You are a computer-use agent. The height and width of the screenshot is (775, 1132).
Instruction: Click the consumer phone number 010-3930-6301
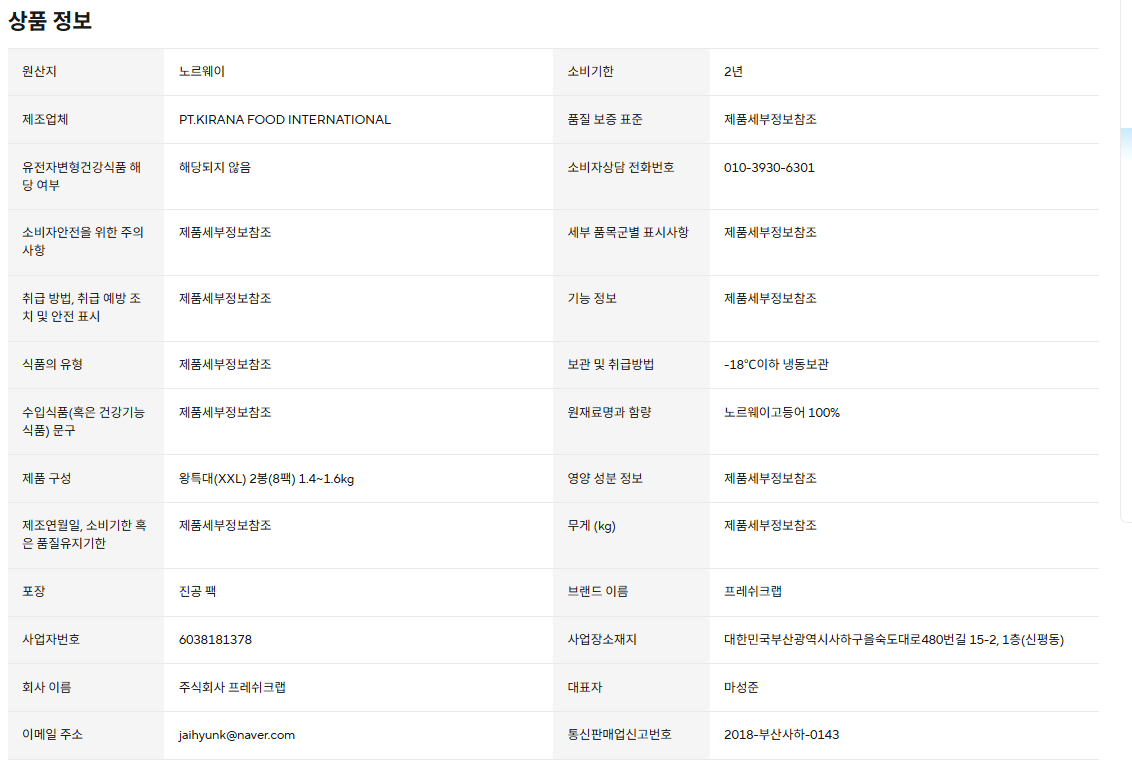(769, 168)
